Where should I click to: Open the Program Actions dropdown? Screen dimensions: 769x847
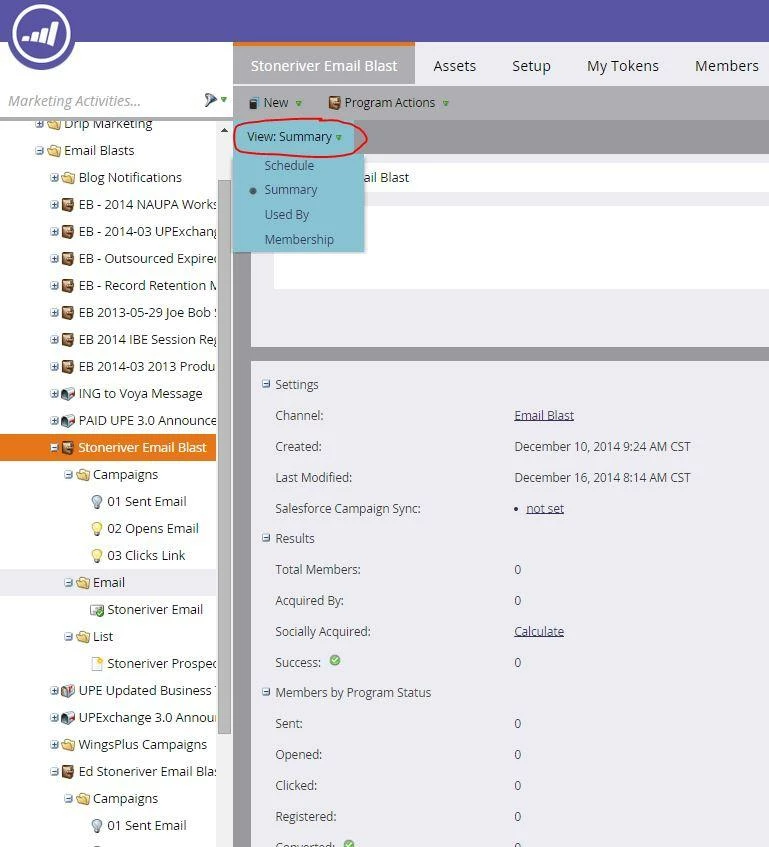click(389, 103)
